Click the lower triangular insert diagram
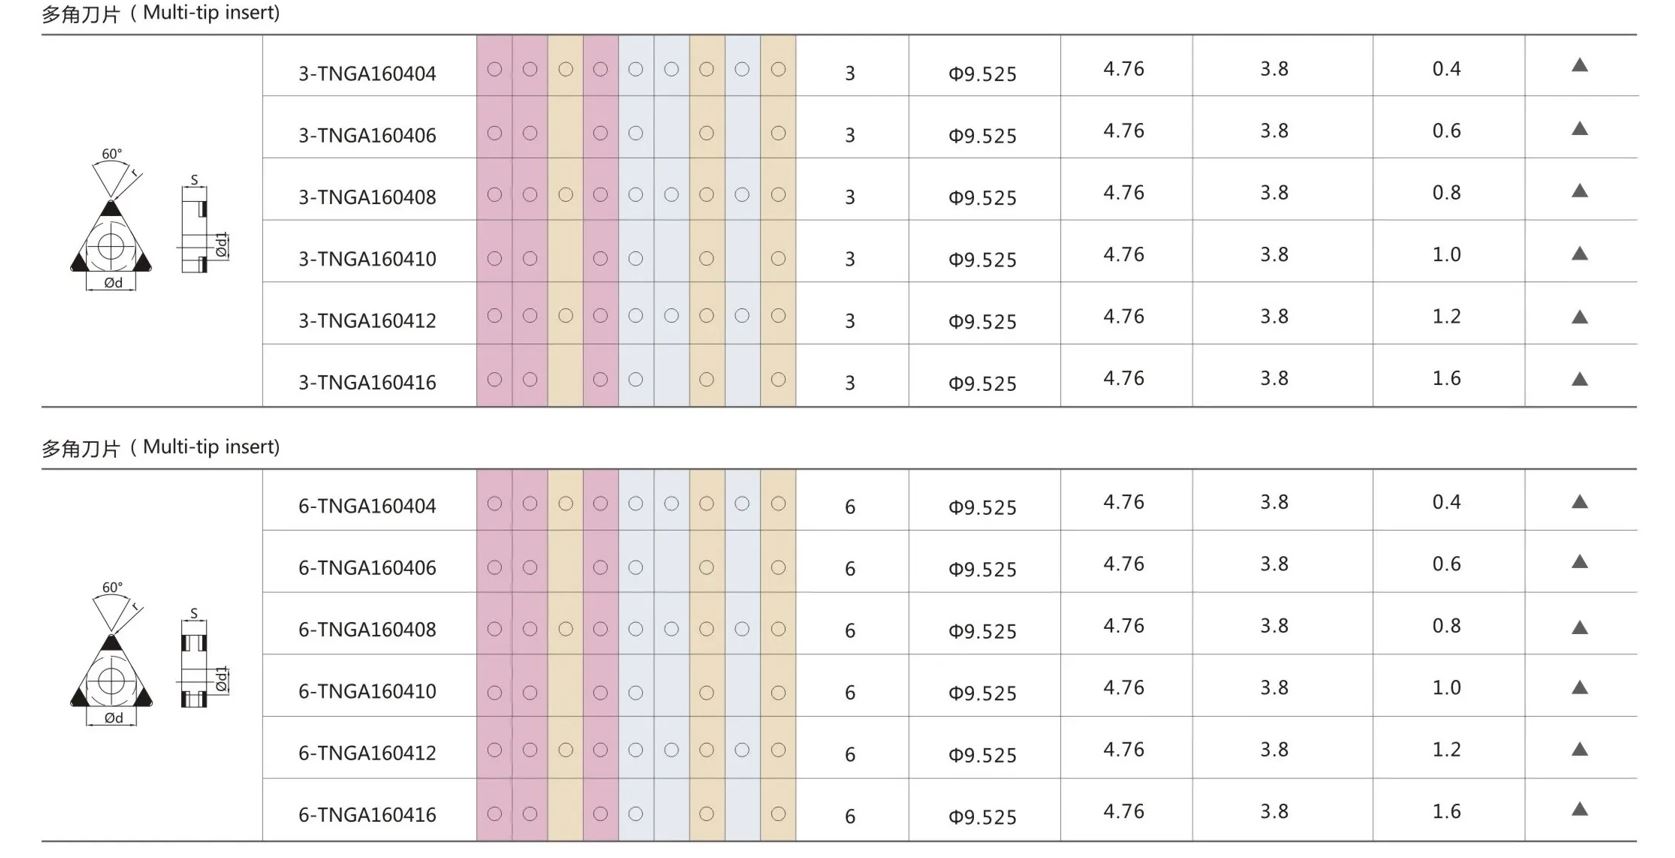Viewport: 1675px width, 858px height. pos(111,653)
